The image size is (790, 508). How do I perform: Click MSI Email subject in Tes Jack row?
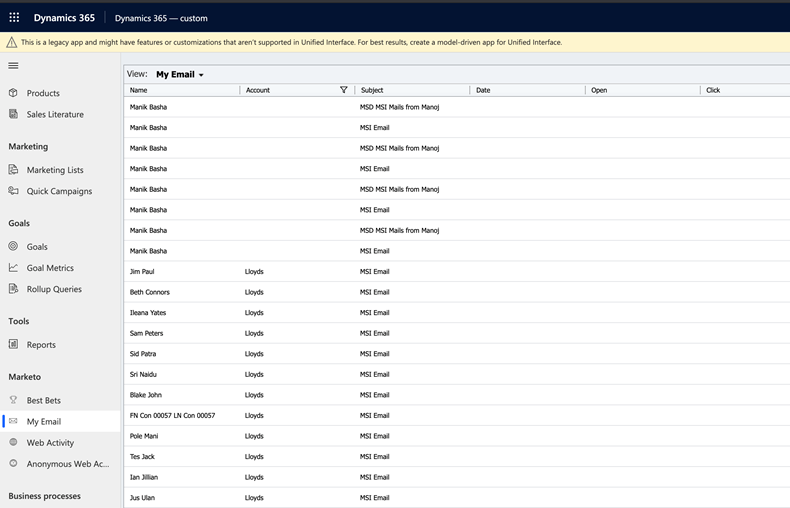point(374,457)
